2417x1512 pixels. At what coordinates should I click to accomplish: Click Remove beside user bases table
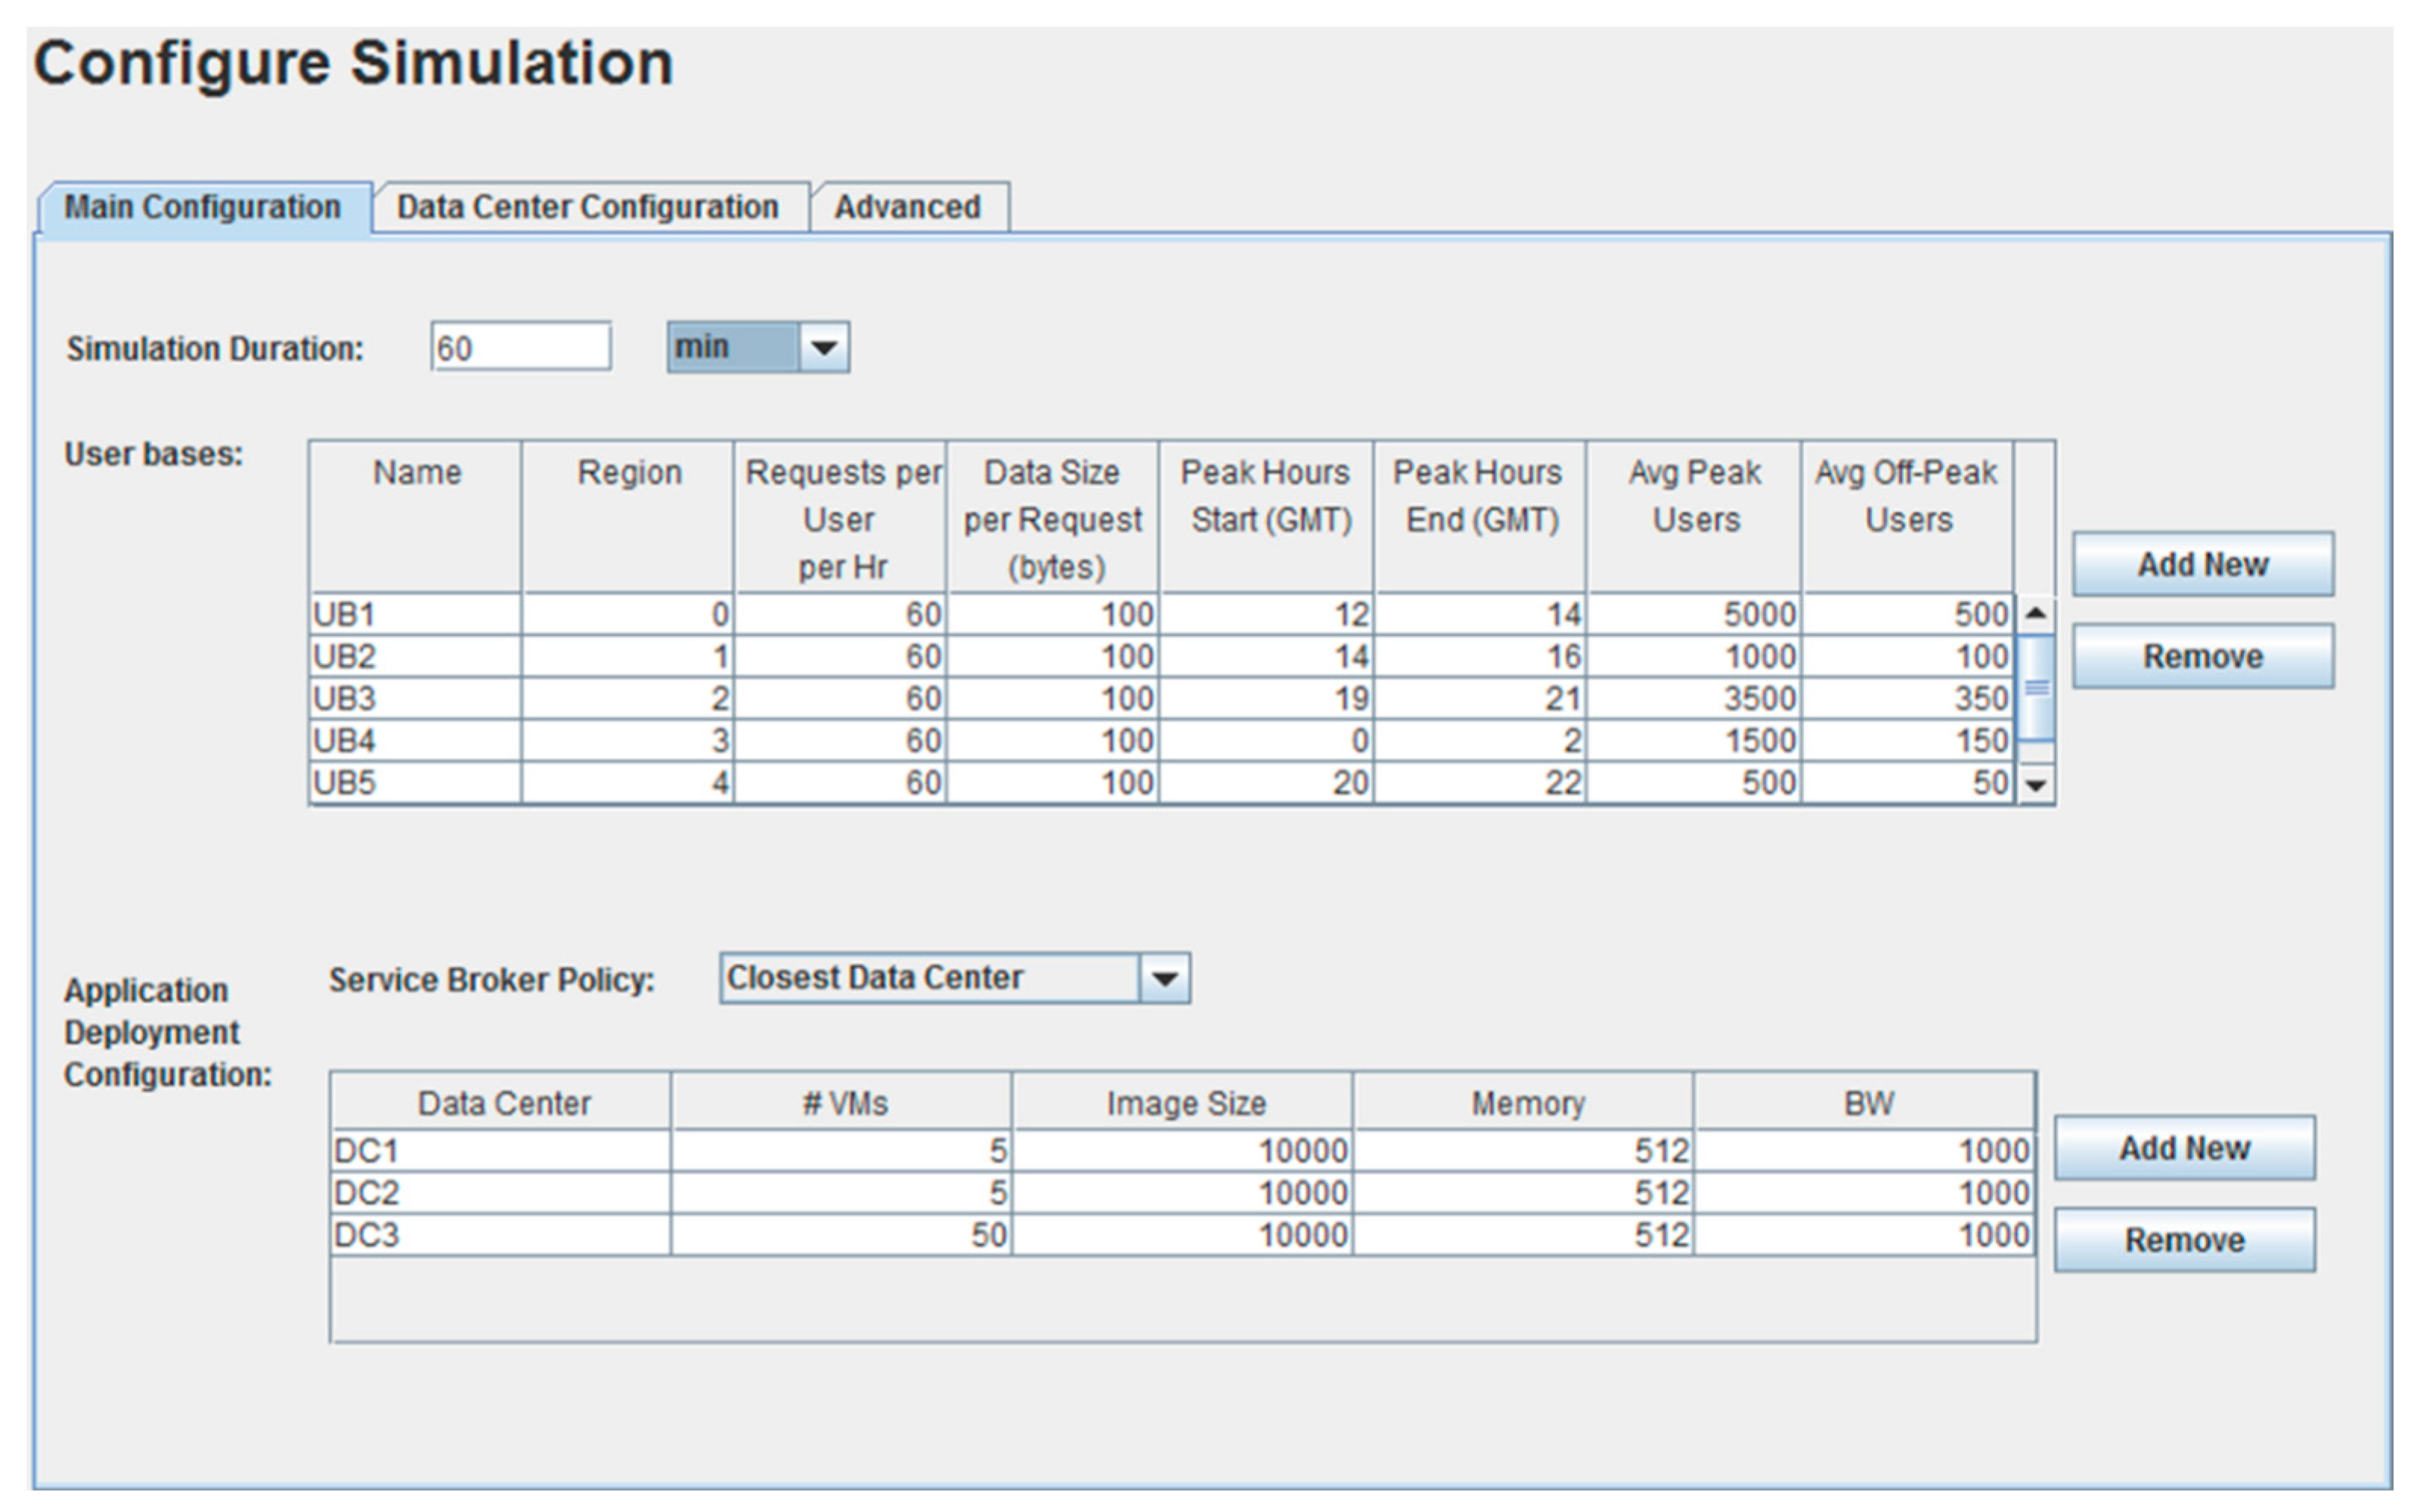coord(2202,656)
